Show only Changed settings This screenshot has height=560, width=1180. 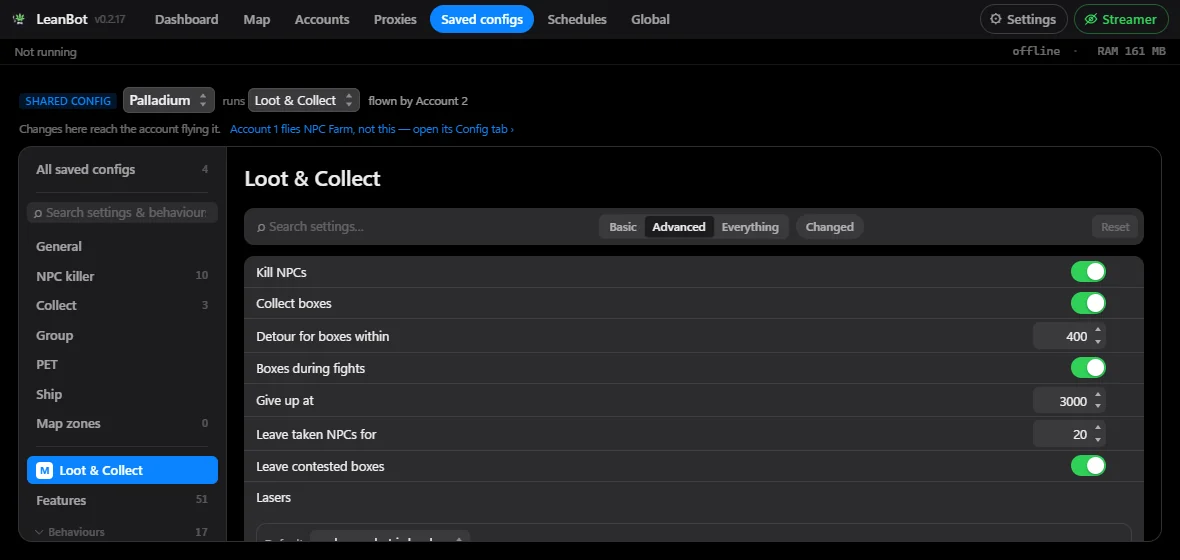(x=829, y=227)
